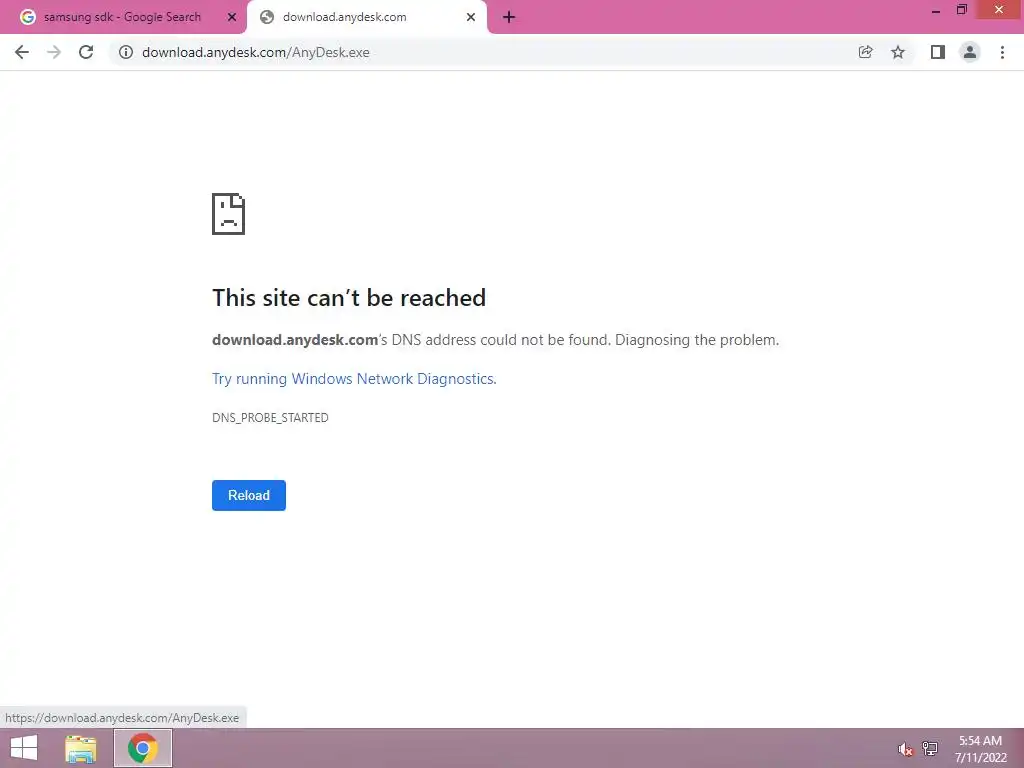Select the download.anydesk.com tab

click(x=366, y=17)
